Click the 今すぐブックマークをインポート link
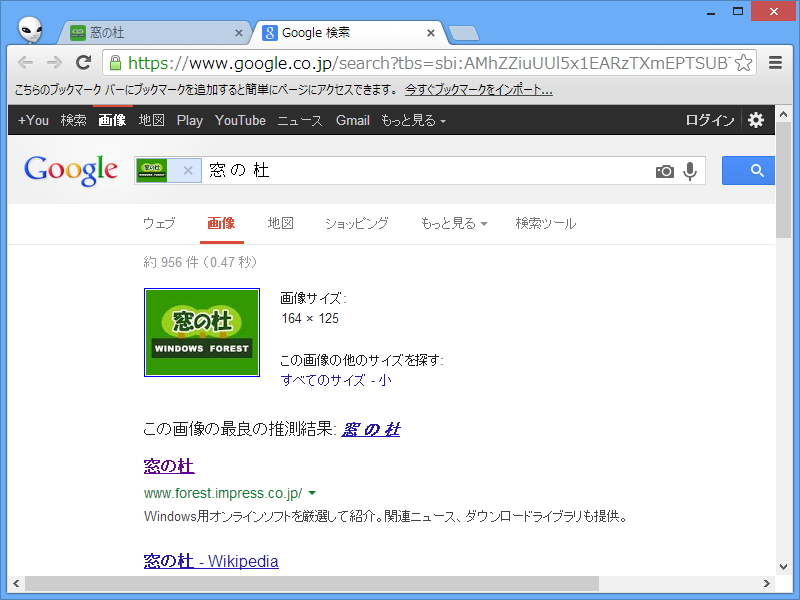 point(479,90)
